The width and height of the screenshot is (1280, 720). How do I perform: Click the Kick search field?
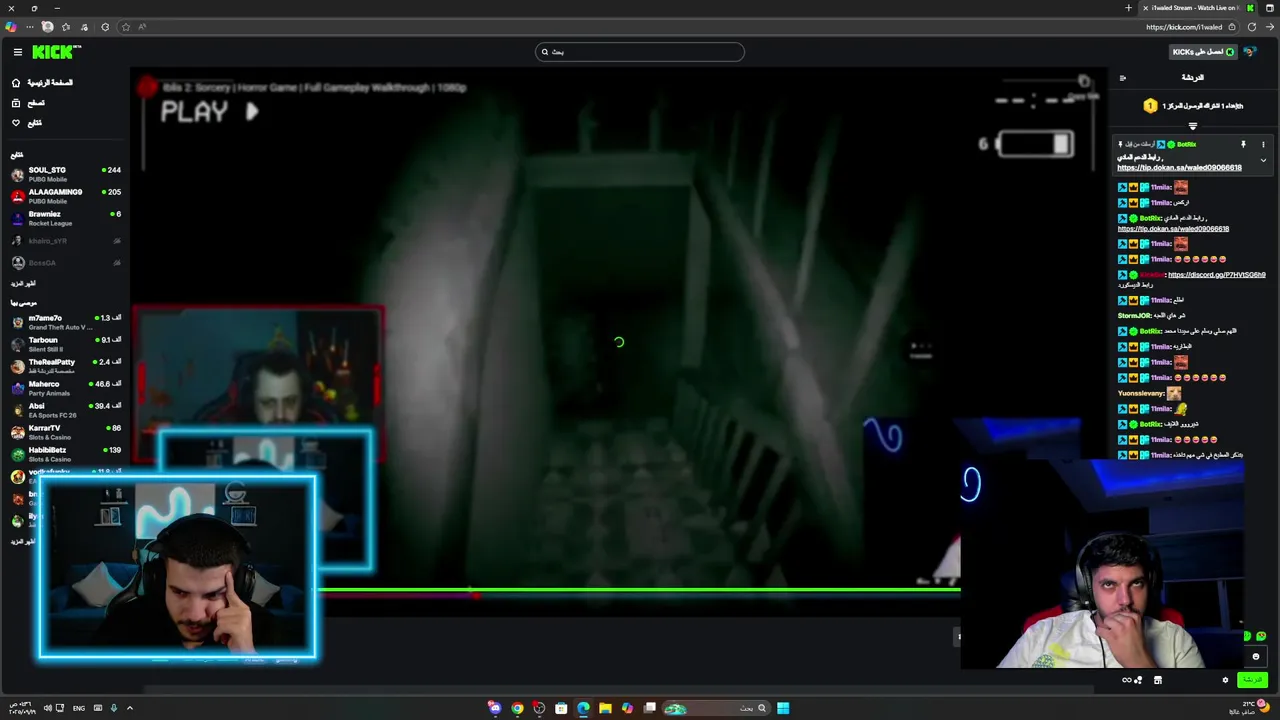tap(640, 52)
